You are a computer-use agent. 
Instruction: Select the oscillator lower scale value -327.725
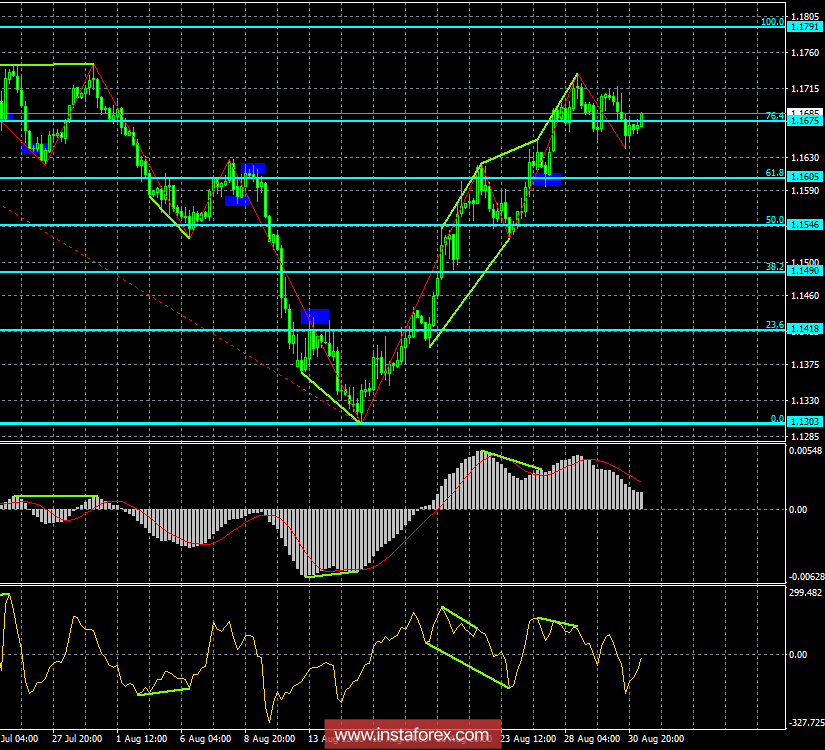coord(806,721)
